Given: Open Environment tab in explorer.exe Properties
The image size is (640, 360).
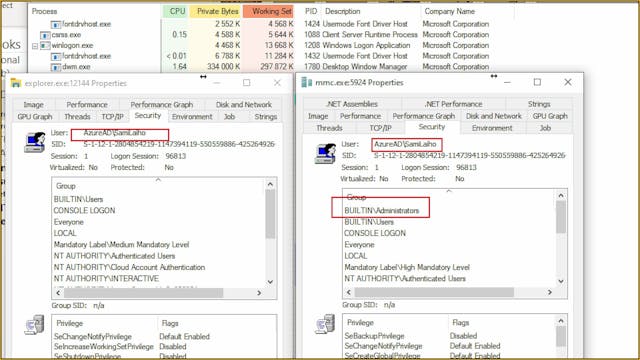Looking at the screenshot, I should pos(192,117).
